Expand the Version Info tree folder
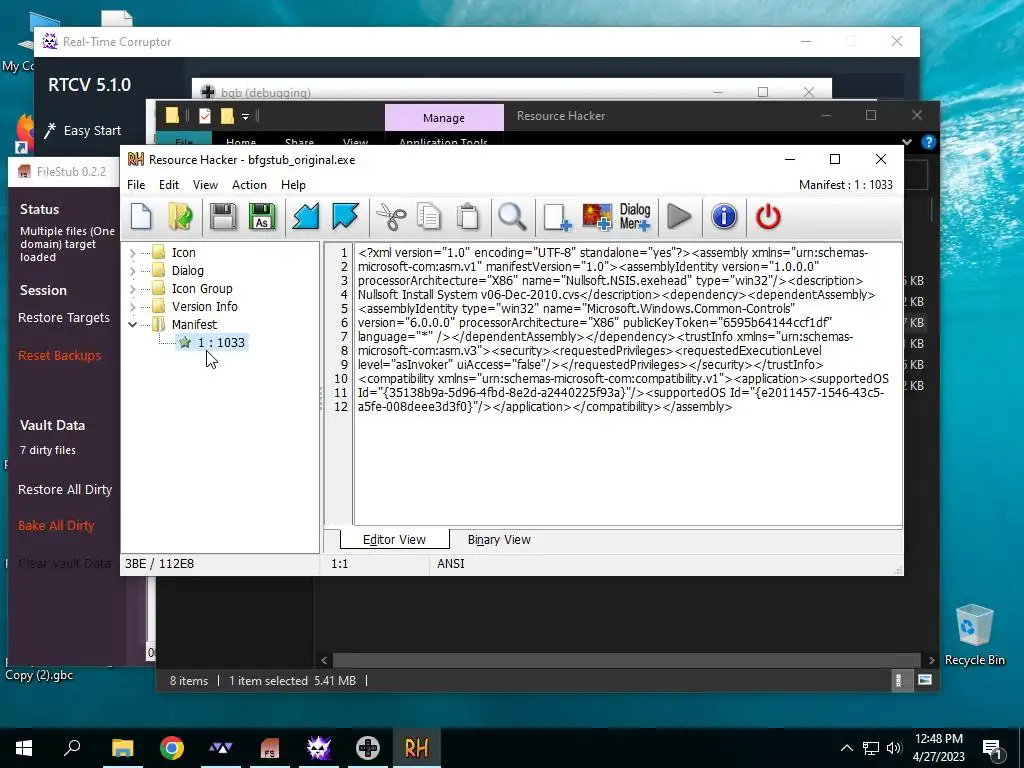The width and height of the screenshot is (1024, 768). (x=133, y=306)
